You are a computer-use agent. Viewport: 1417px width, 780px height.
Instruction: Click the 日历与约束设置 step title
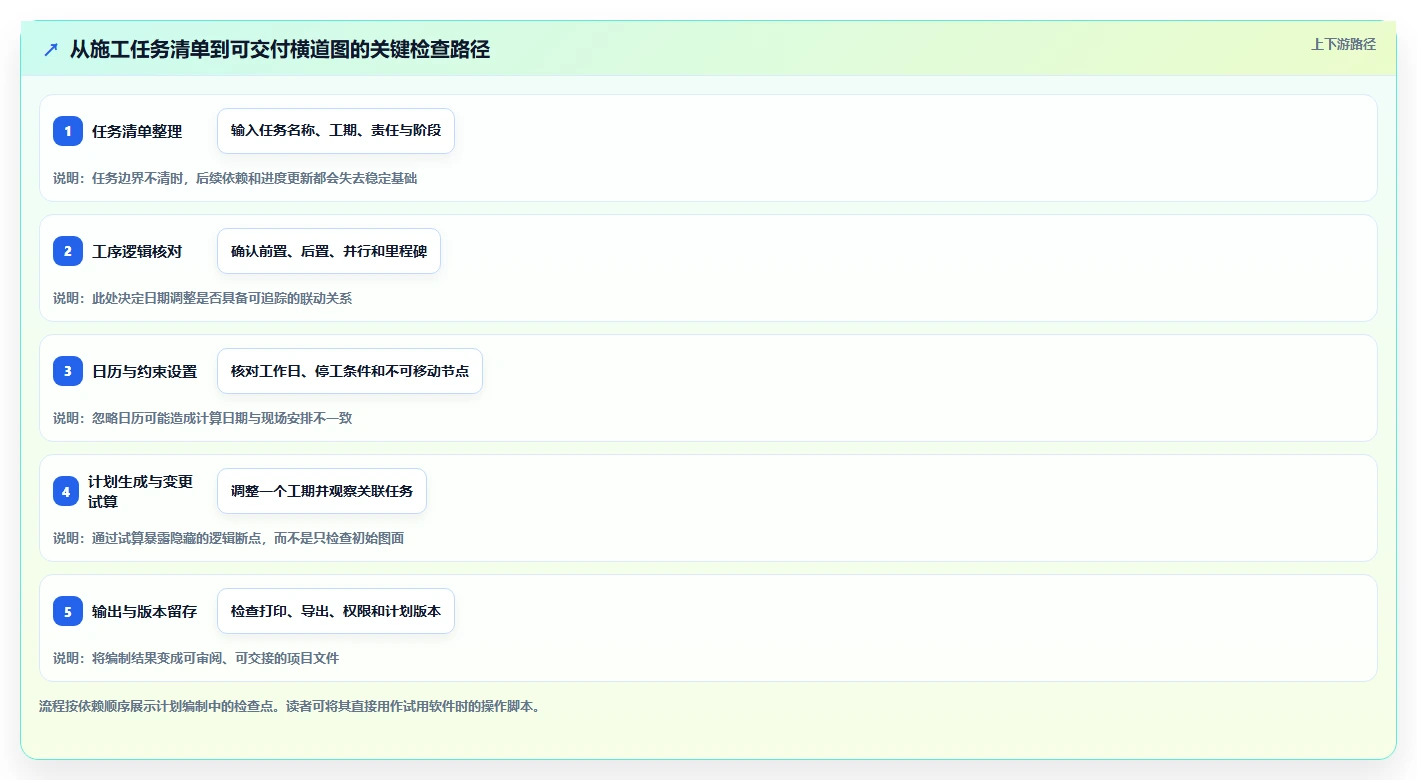pyautogui.click(x=144, y=371)
